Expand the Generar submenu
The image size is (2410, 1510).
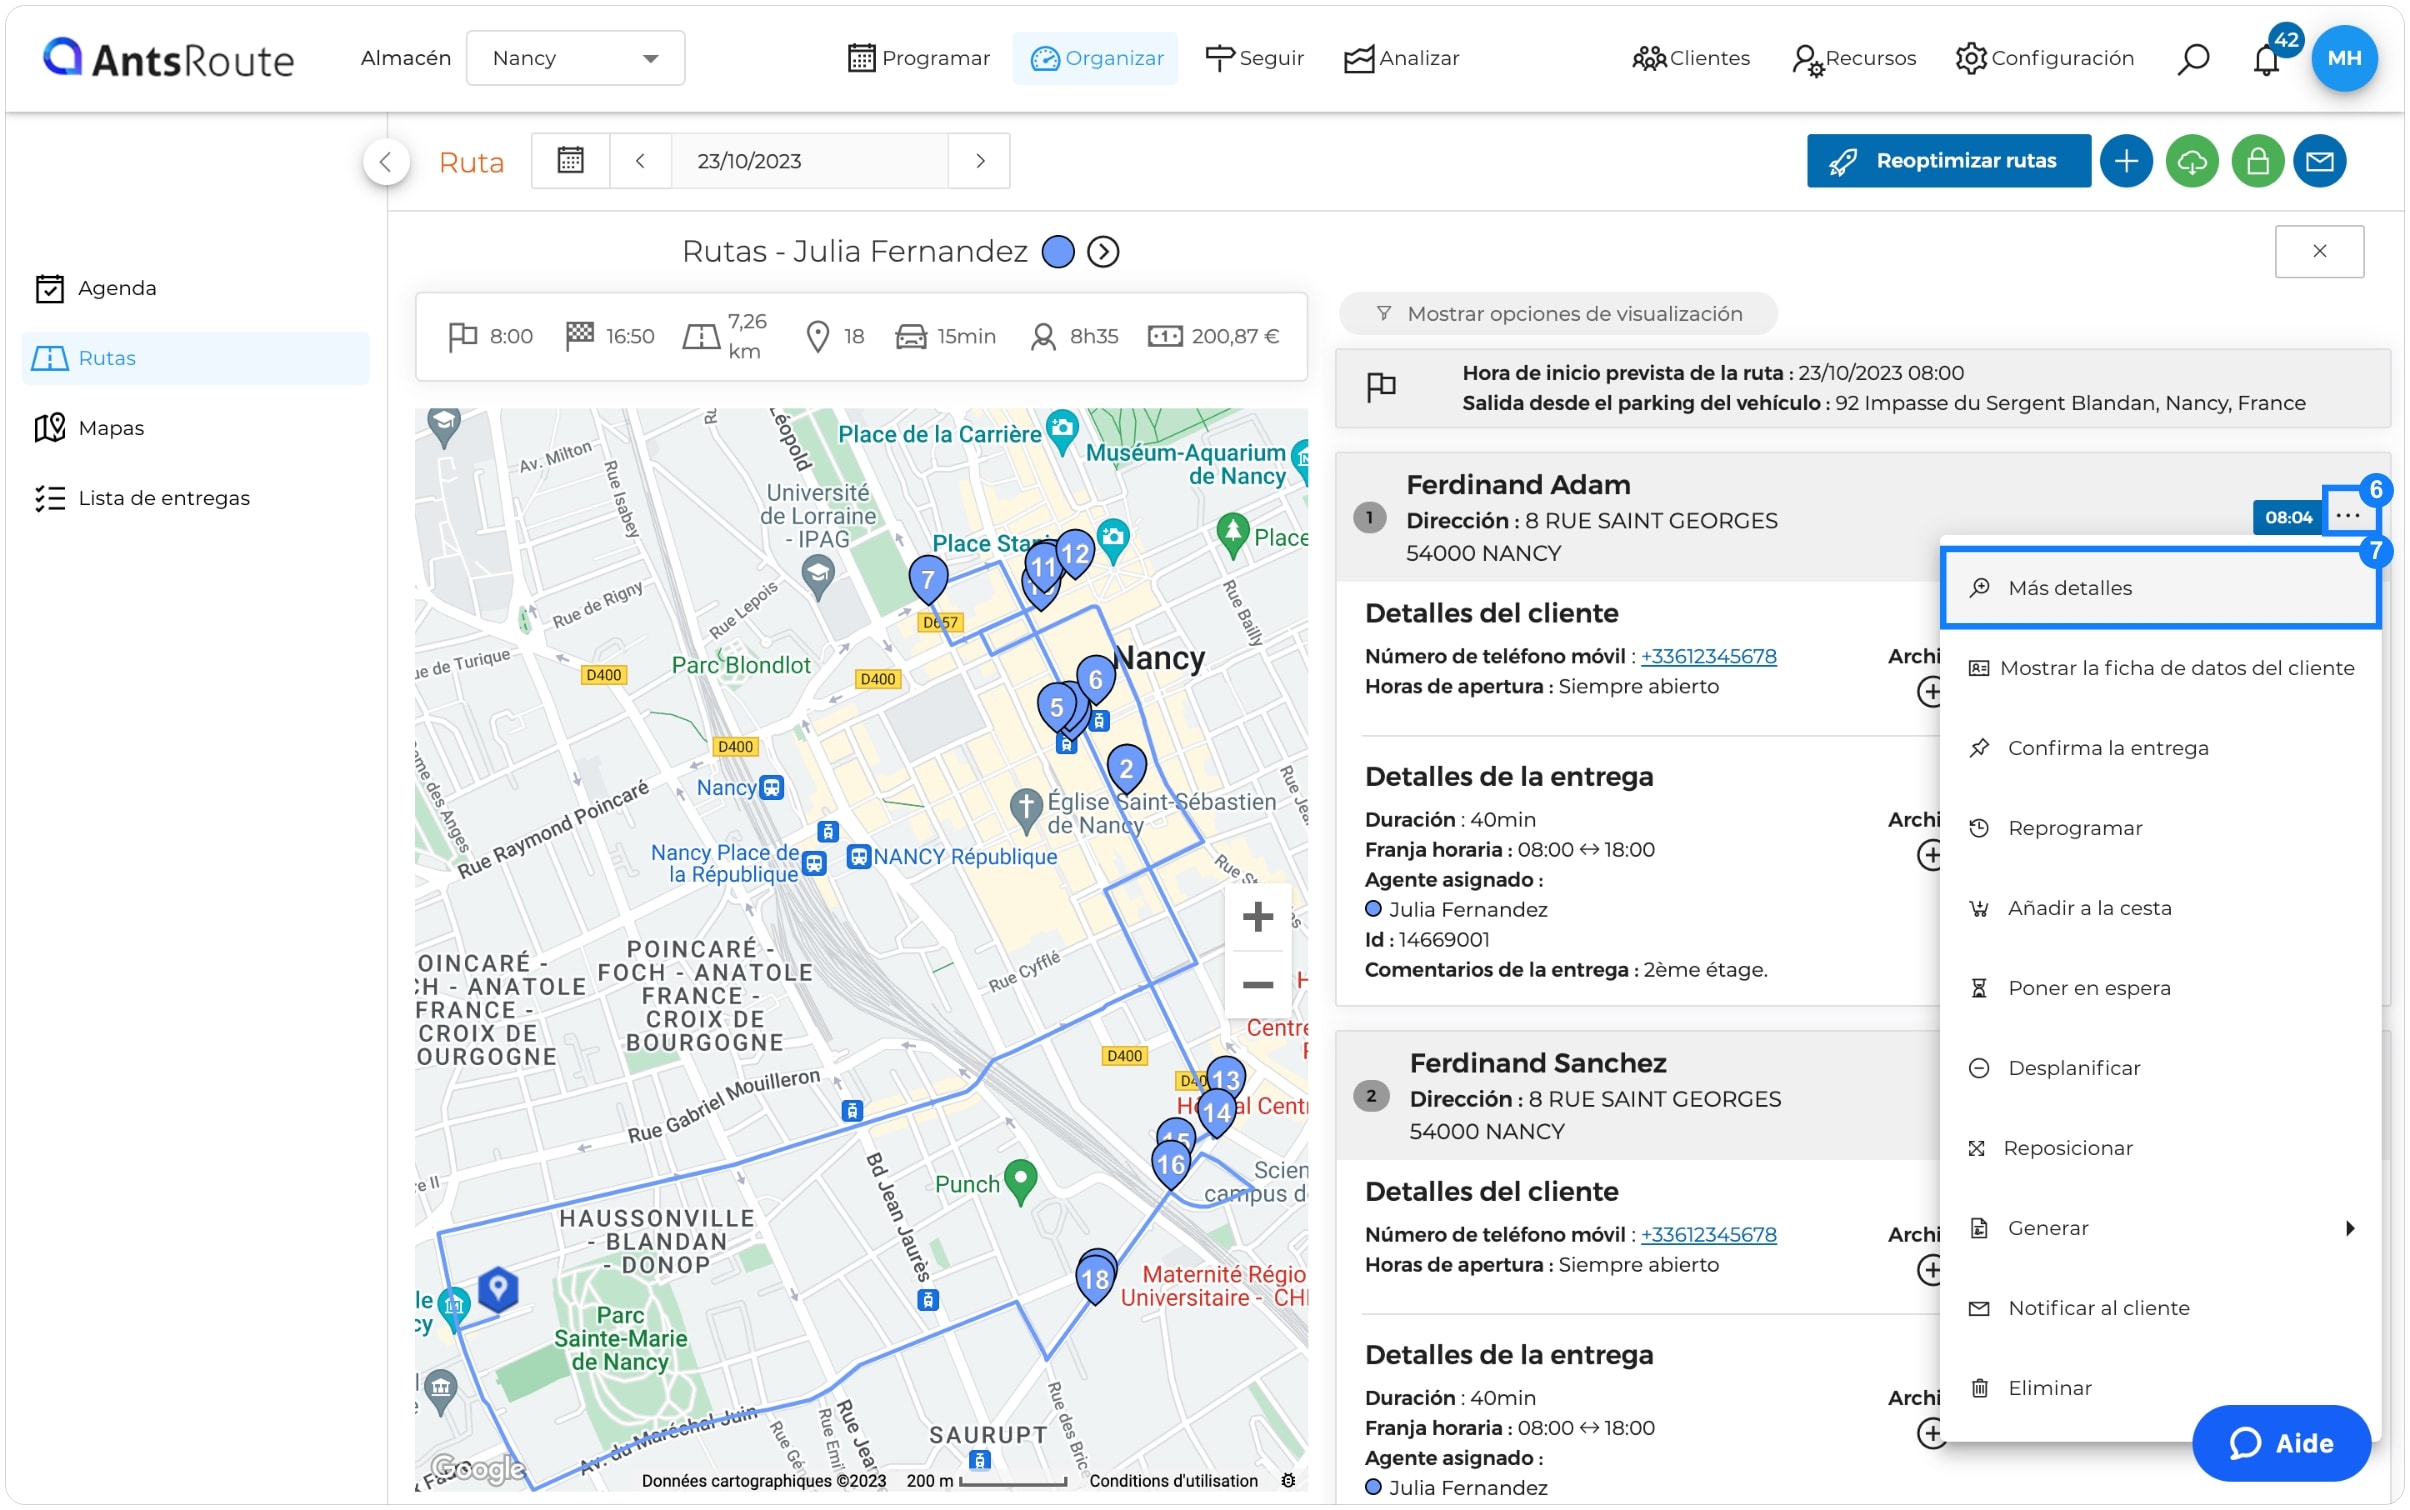pyautogui.click(x=2160, y=1228)
